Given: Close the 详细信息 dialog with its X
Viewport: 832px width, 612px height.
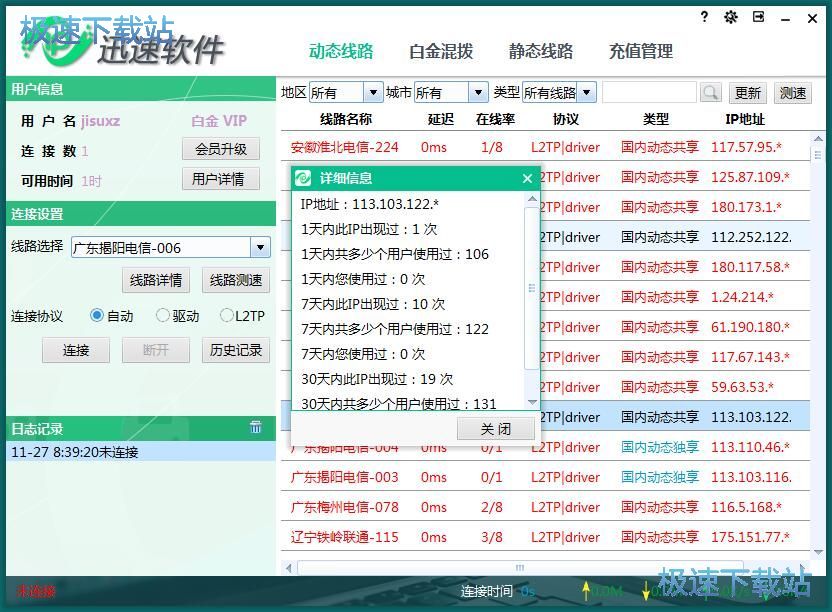Looking at the screenshot, I should [x=528, y=178].
